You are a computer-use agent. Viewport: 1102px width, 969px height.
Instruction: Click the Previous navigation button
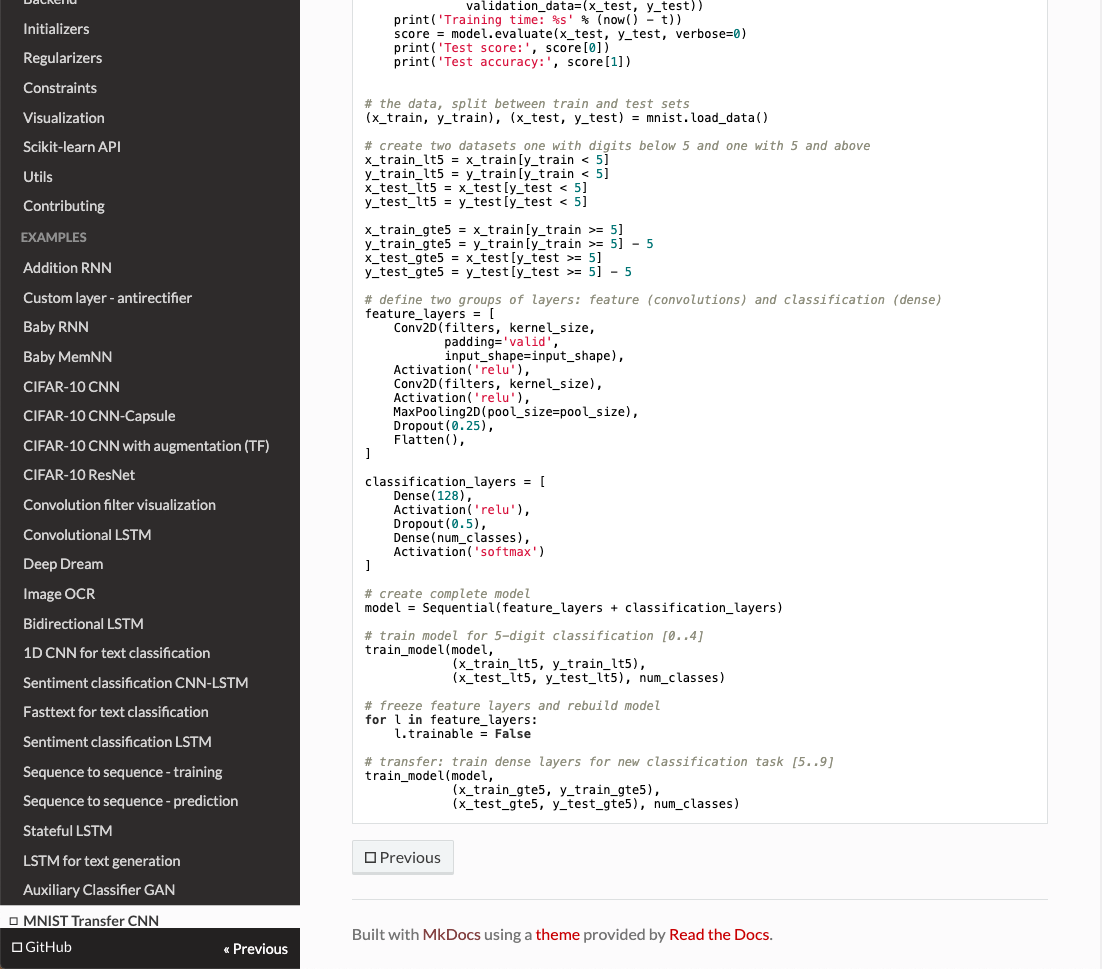403,857
